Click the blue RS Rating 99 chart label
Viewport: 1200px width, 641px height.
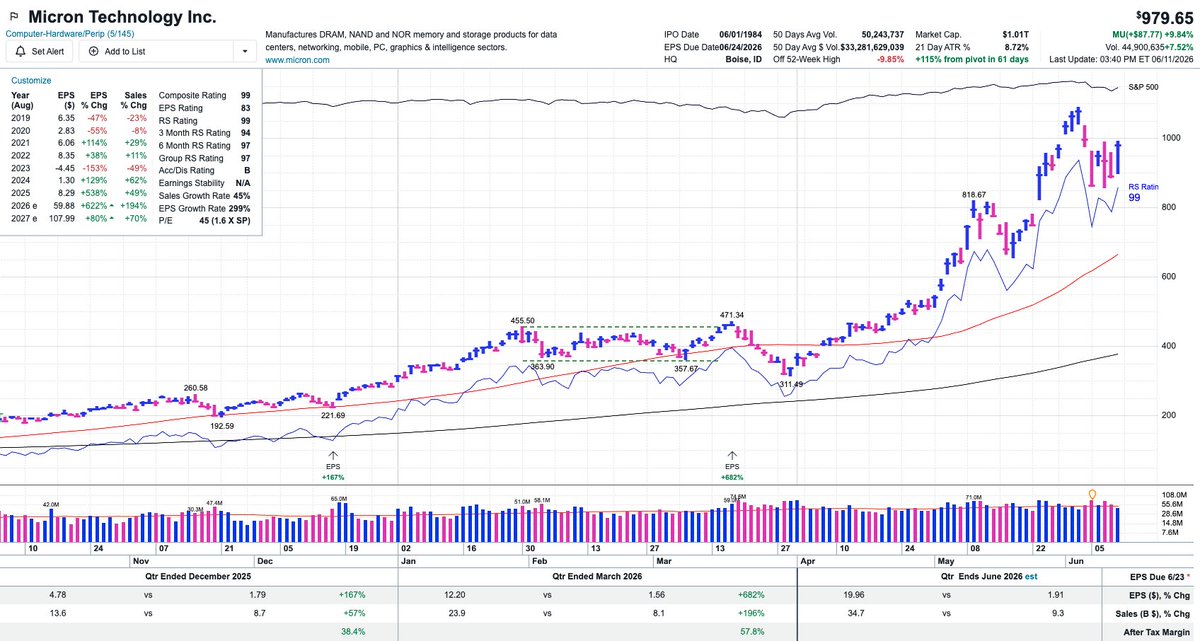coord(1143,192)
